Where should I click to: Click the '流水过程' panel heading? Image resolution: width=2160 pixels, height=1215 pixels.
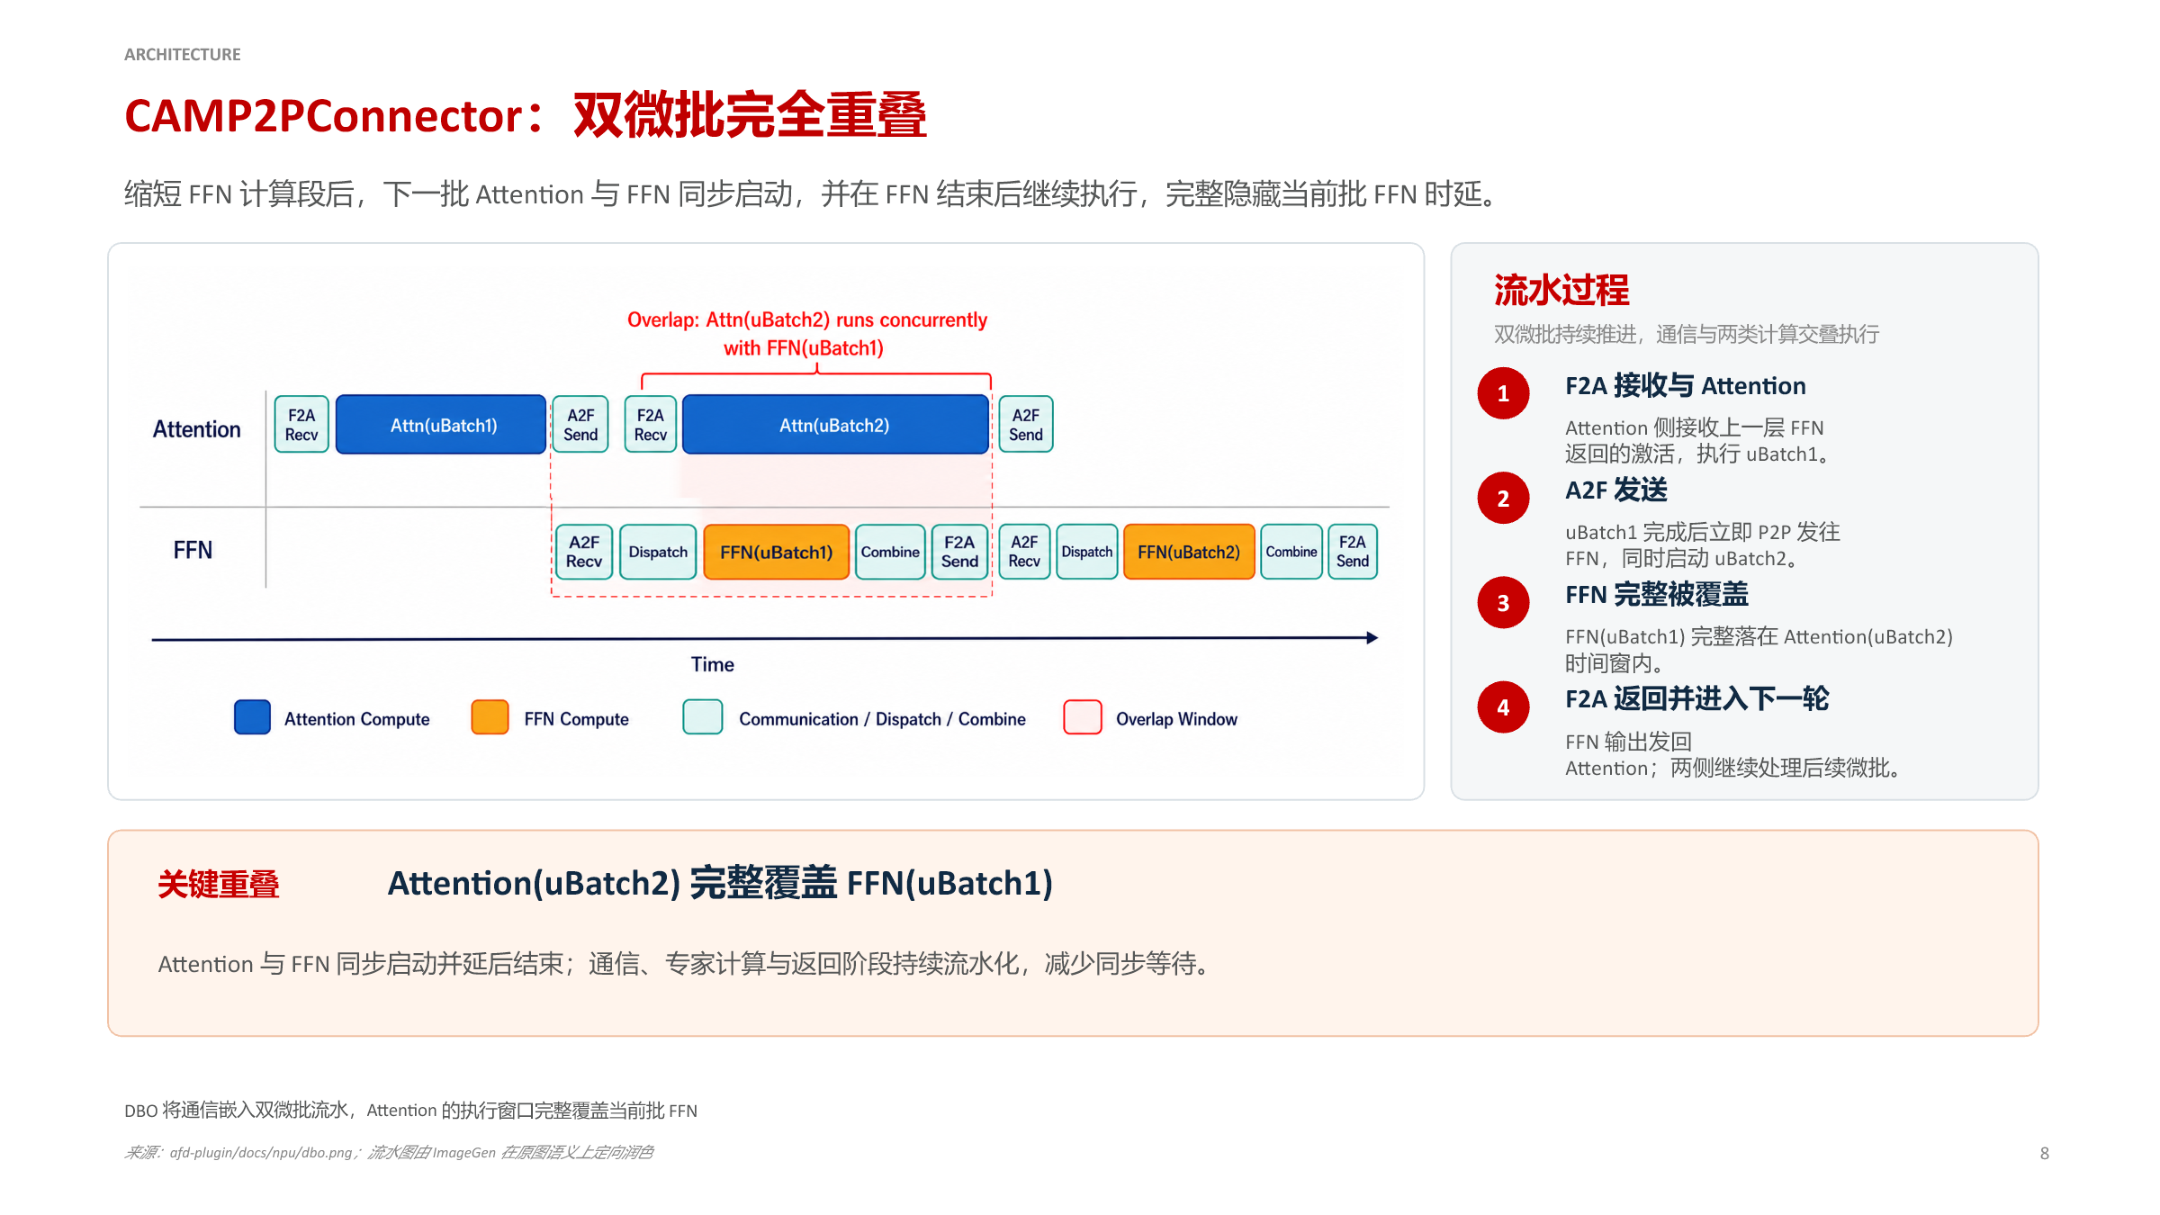click(x=1562, y=290)
